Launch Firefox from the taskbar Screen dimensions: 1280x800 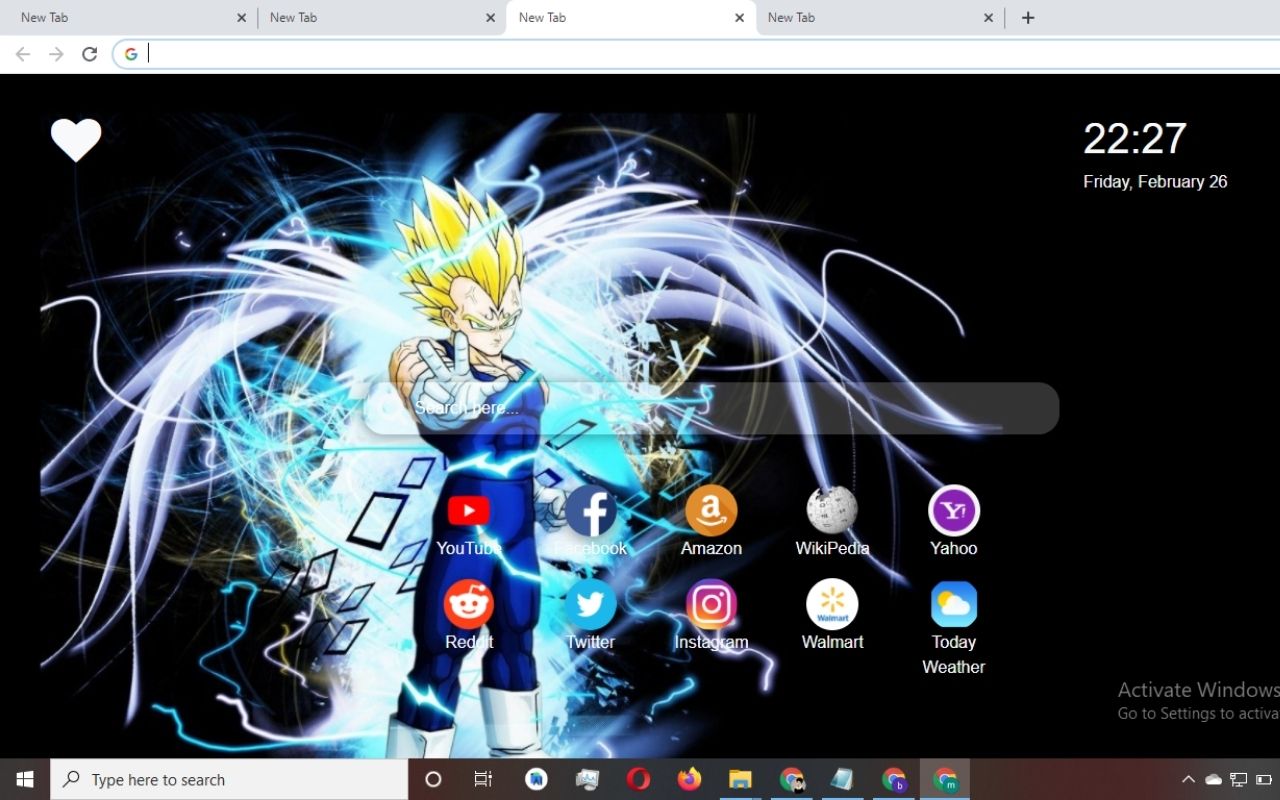point(689,779)
